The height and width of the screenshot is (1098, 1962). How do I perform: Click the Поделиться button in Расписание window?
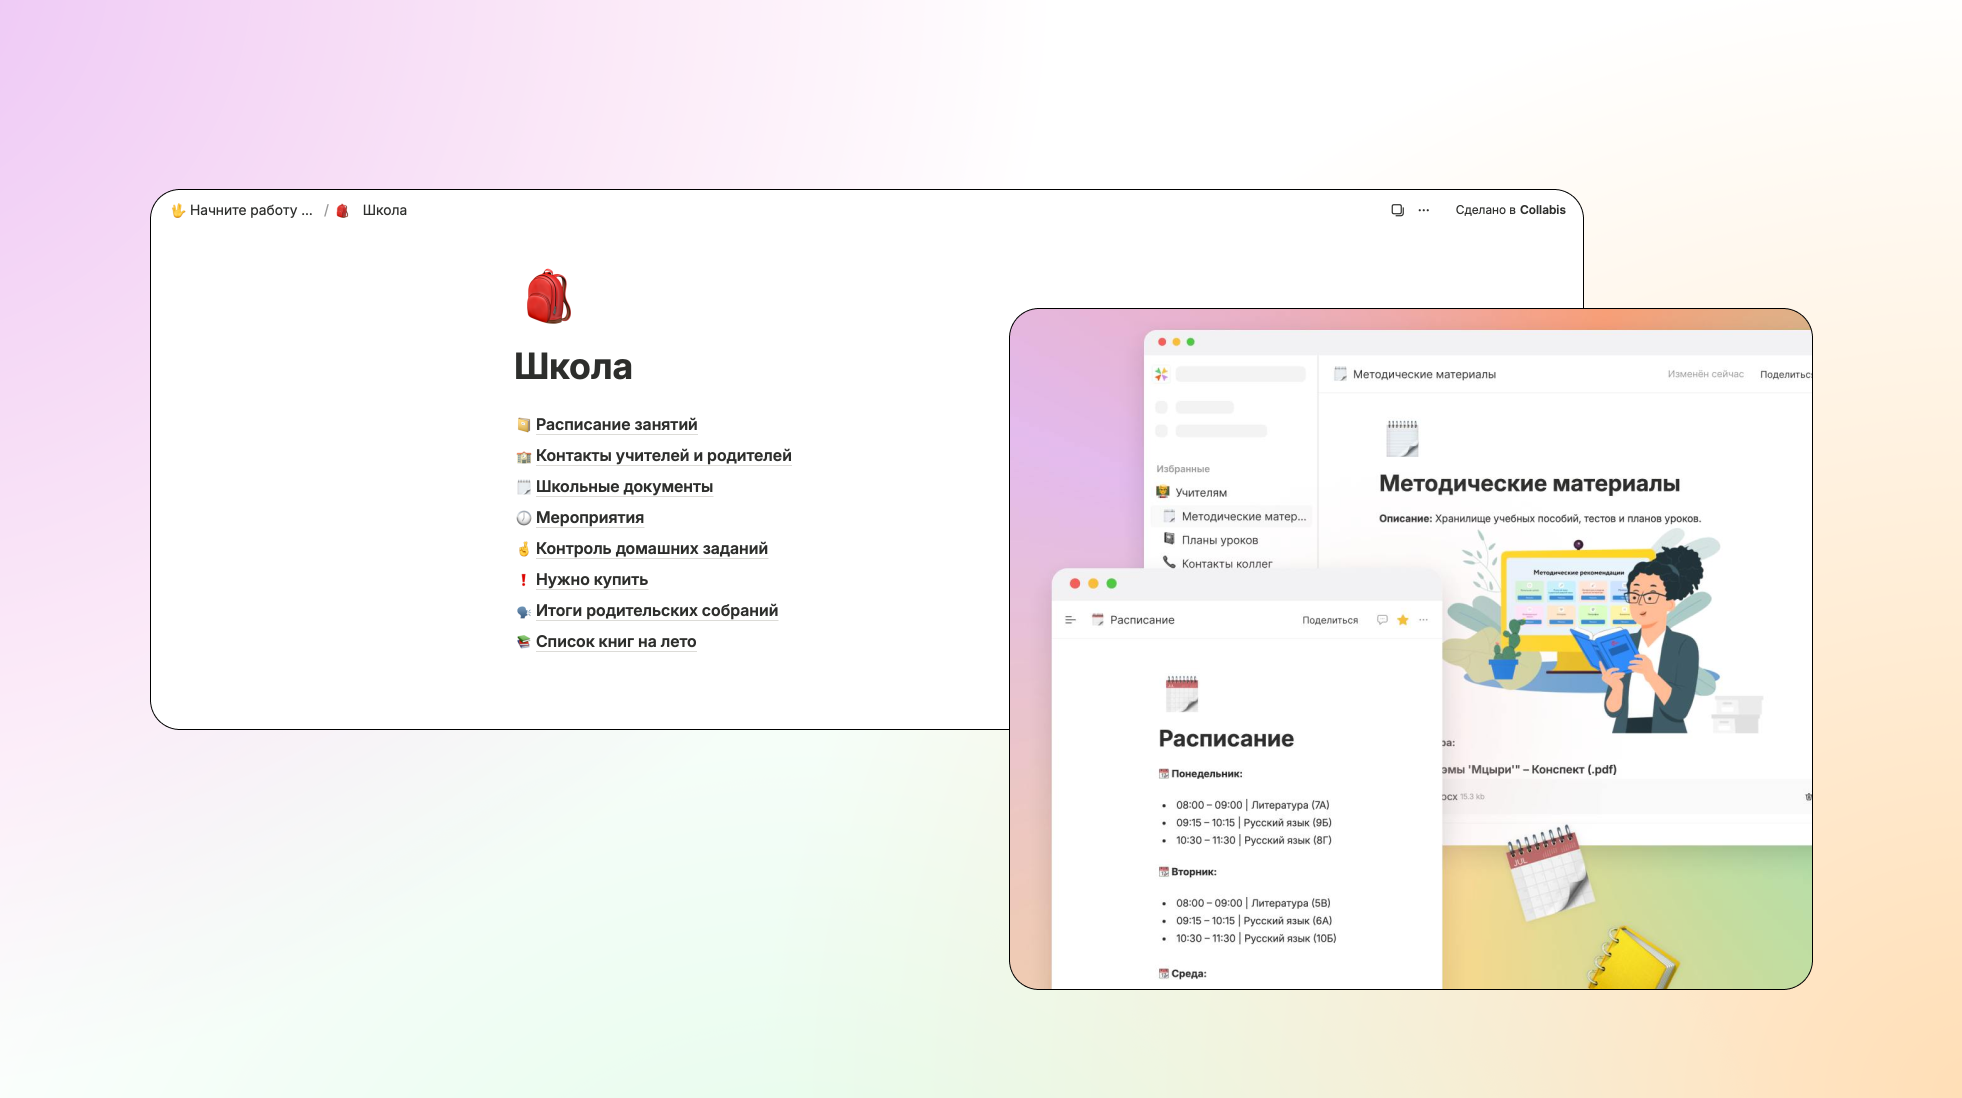(x=1329, y=620)
